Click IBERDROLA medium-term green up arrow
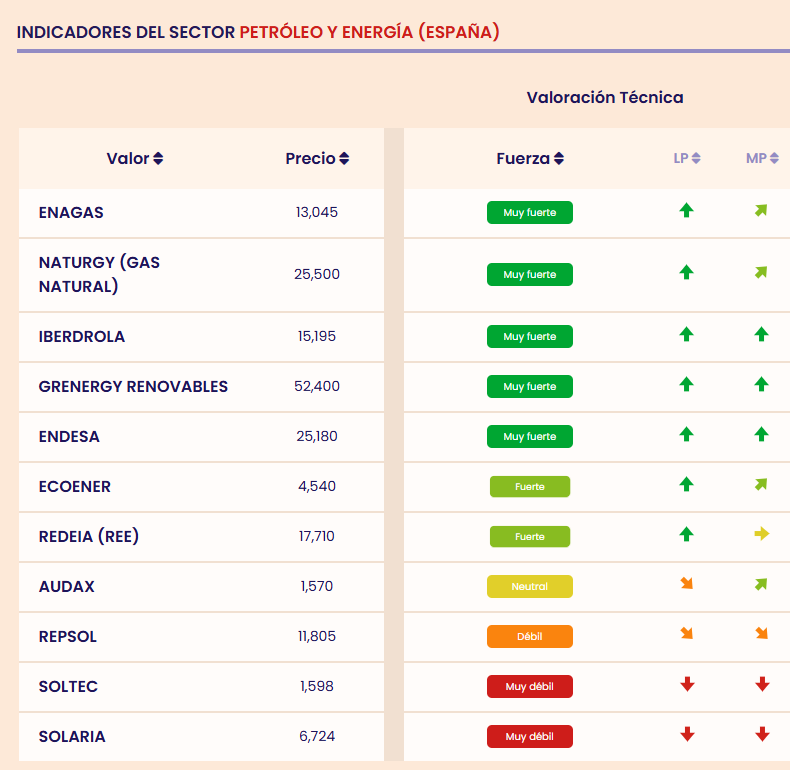Image resolution: width=790 pixels, height=770 pixels. tap(762, 335)
